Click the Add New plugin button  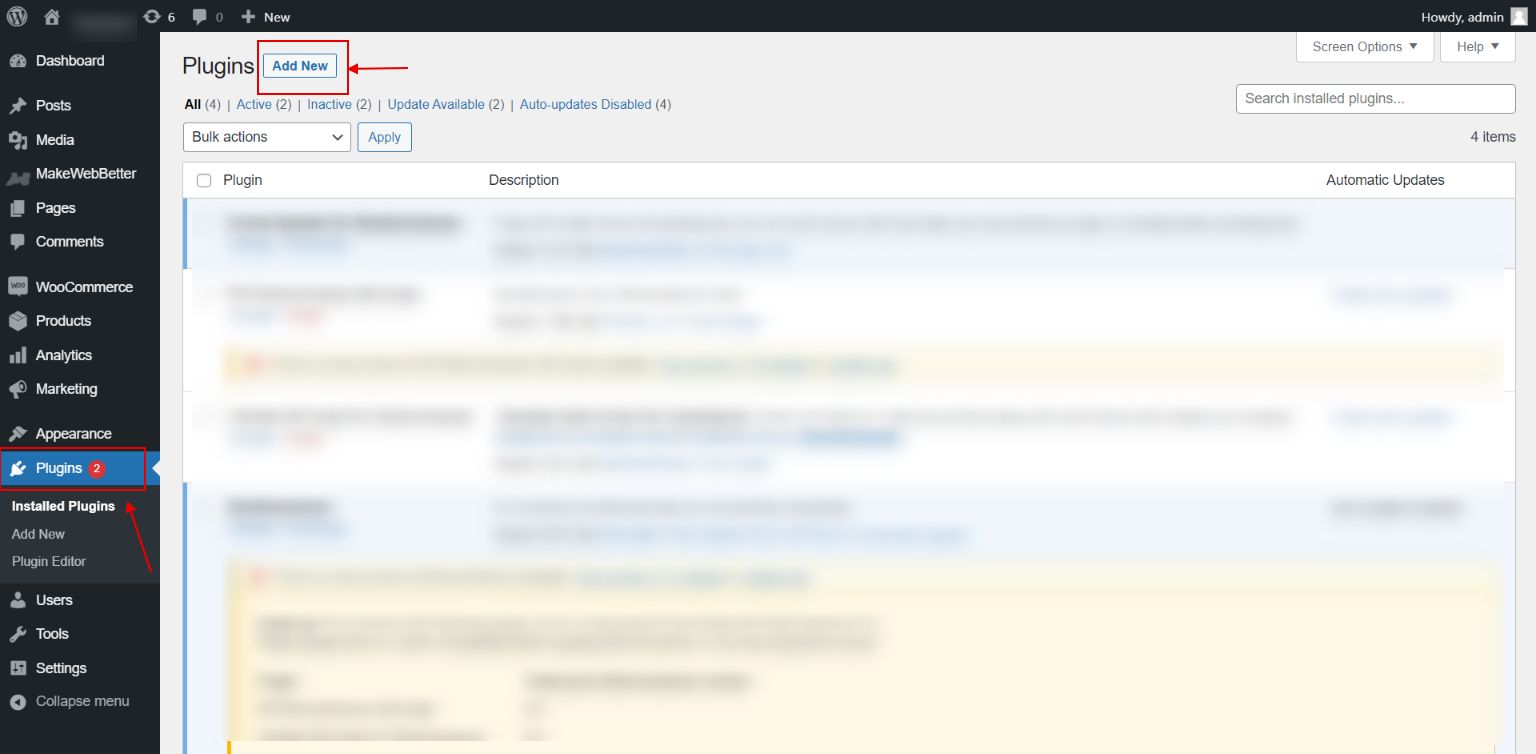pyautogui.click(x=300, y=66)
